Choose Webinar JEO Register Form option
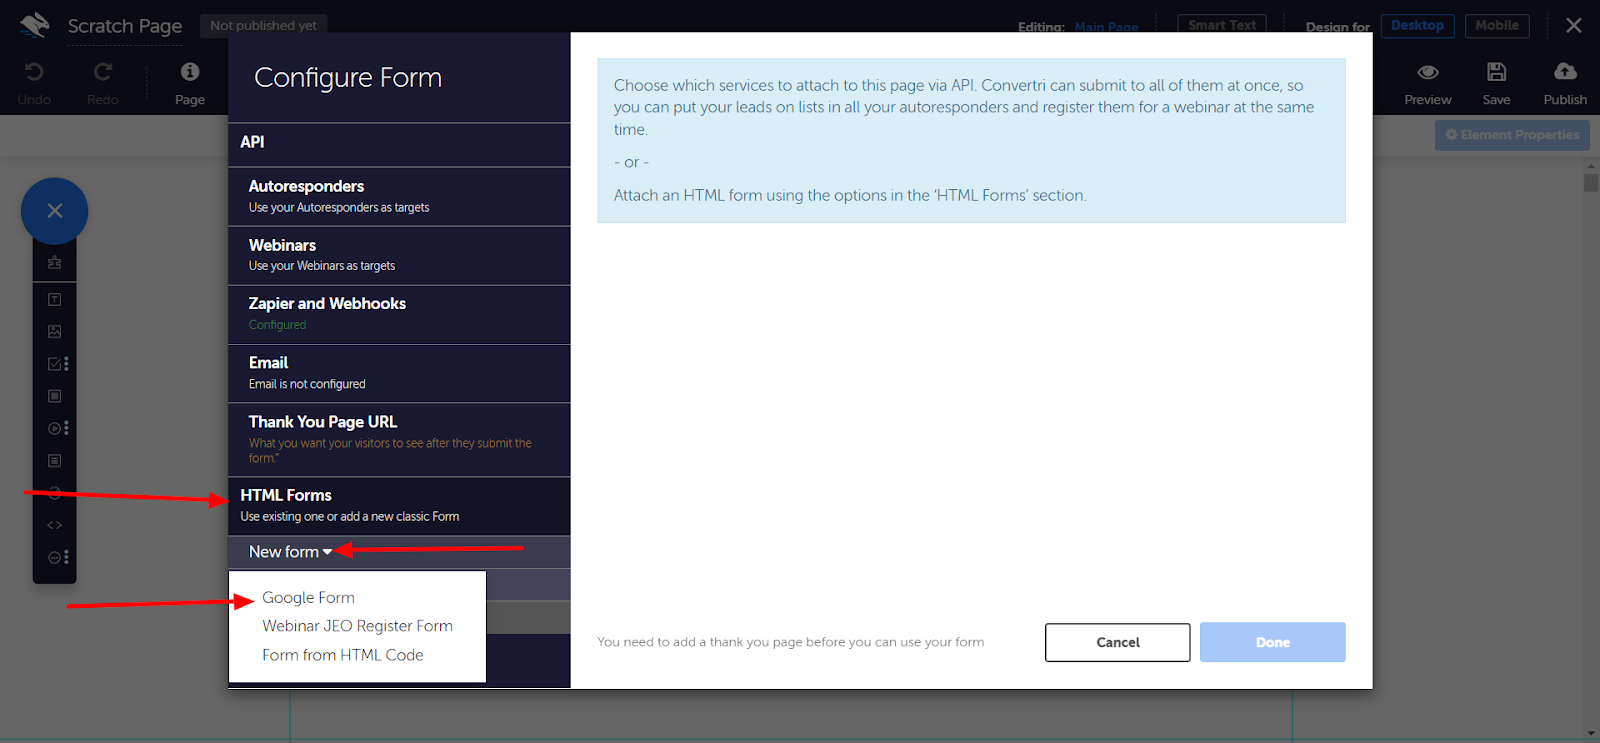 pyautogui.click(x=357, y=626)
